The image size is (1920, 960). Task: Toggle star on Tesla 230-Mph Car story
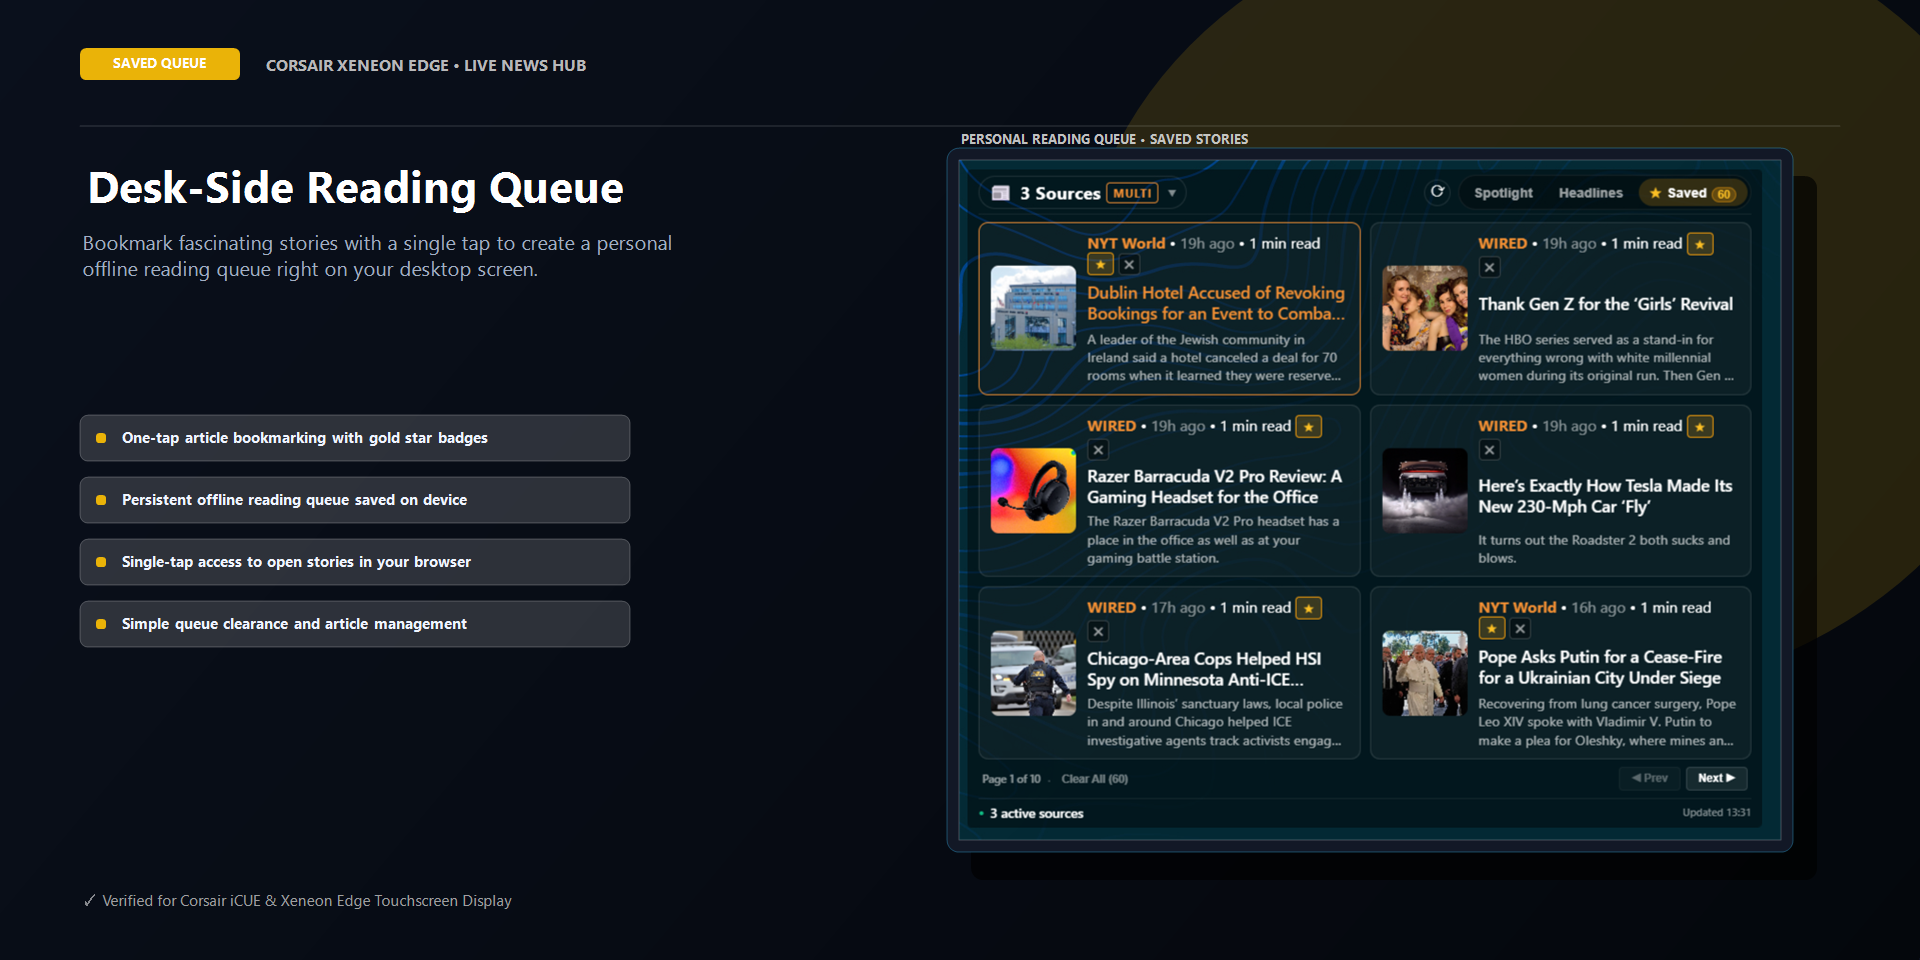click(1700, 427)
